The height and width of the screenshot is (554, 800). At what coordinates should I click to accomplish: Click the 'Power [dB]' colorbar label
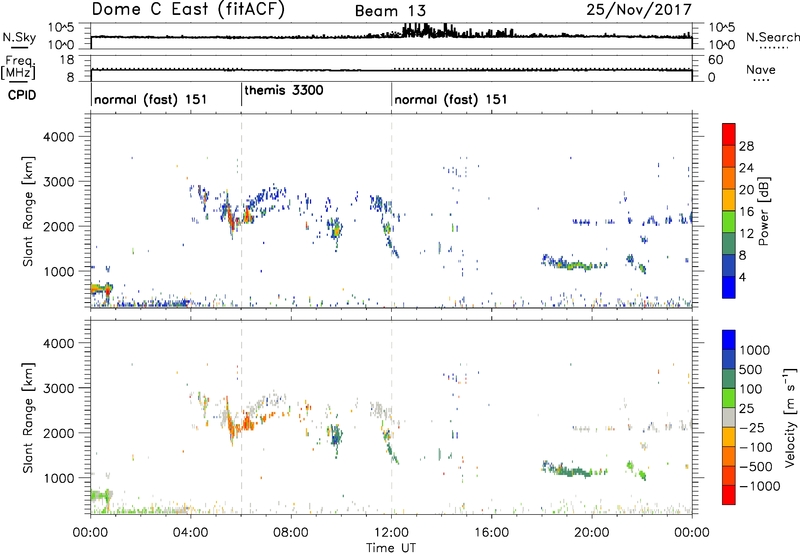click(763, 211)
